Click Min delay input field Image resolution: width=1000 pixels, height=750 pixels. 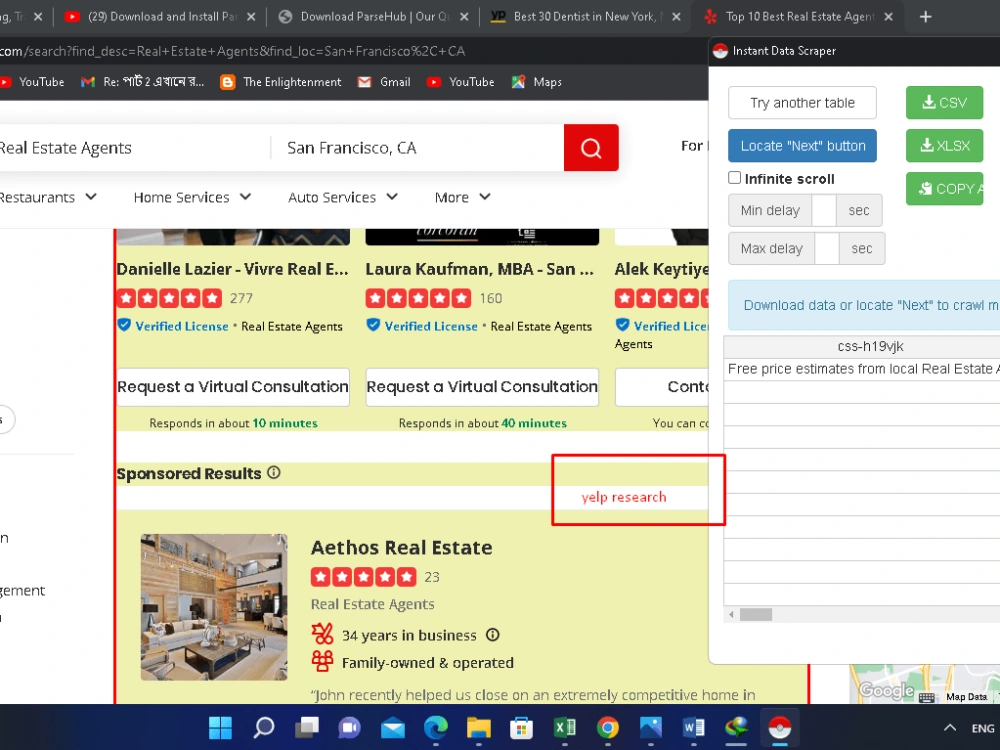click(823, 210)
